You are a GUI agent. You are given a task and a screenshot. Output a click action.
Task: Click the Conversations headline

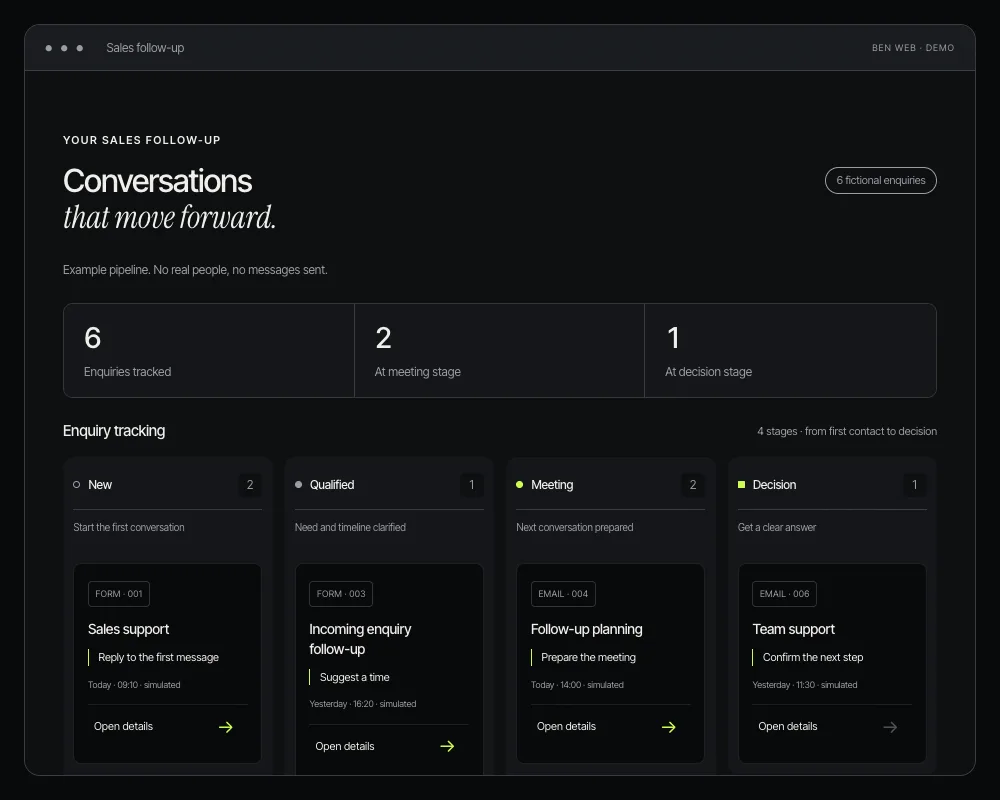[x=158, y=181]
